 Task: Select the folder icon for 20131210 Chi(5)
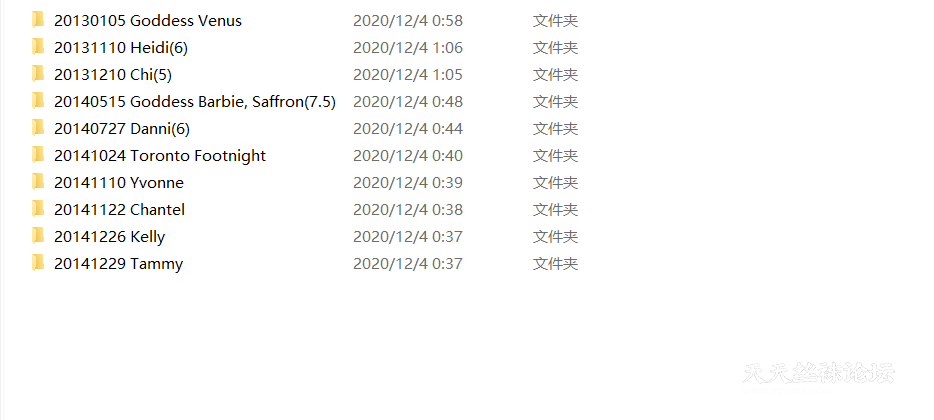coord(38,74)
